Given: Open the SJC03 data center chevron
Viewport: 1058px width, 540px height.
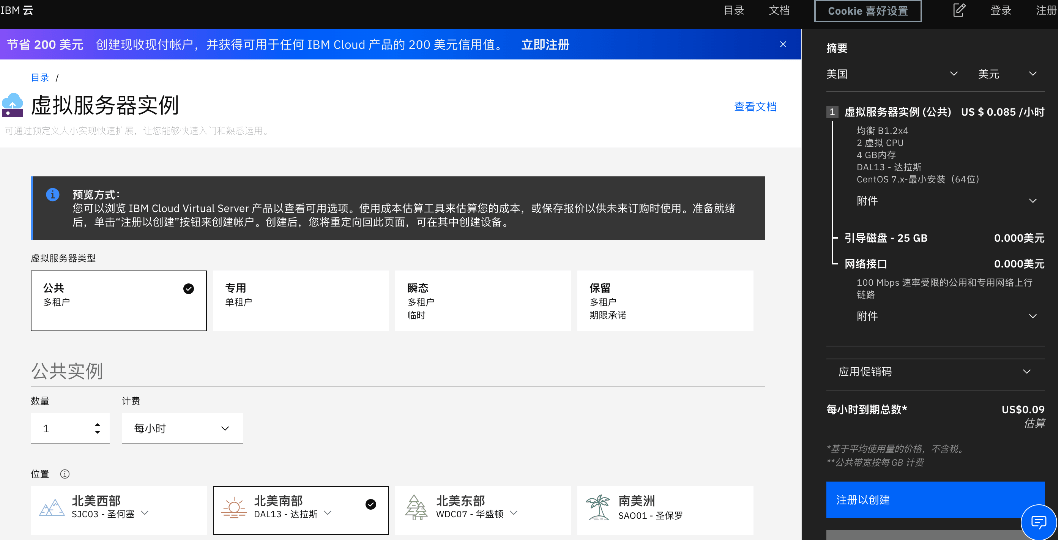Looking at the screenshot, I should point(144,514).
